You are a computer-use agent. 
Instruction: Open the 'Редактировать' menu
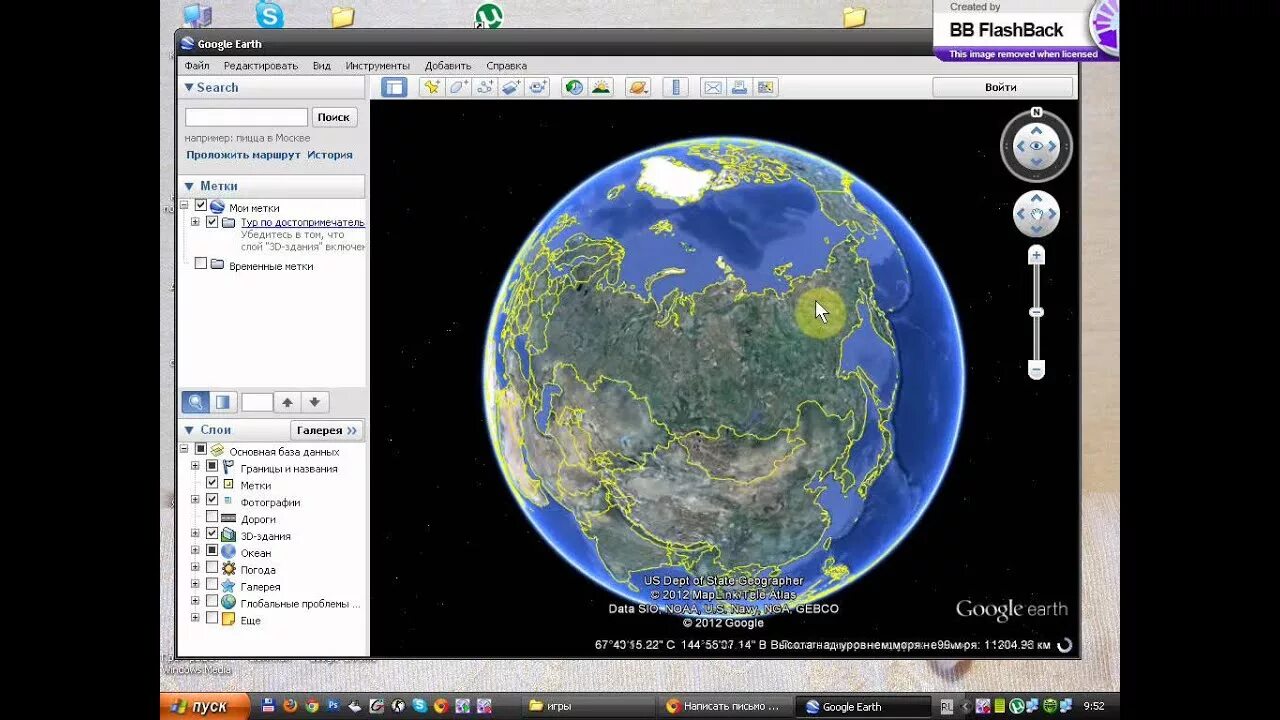(261, 65)
